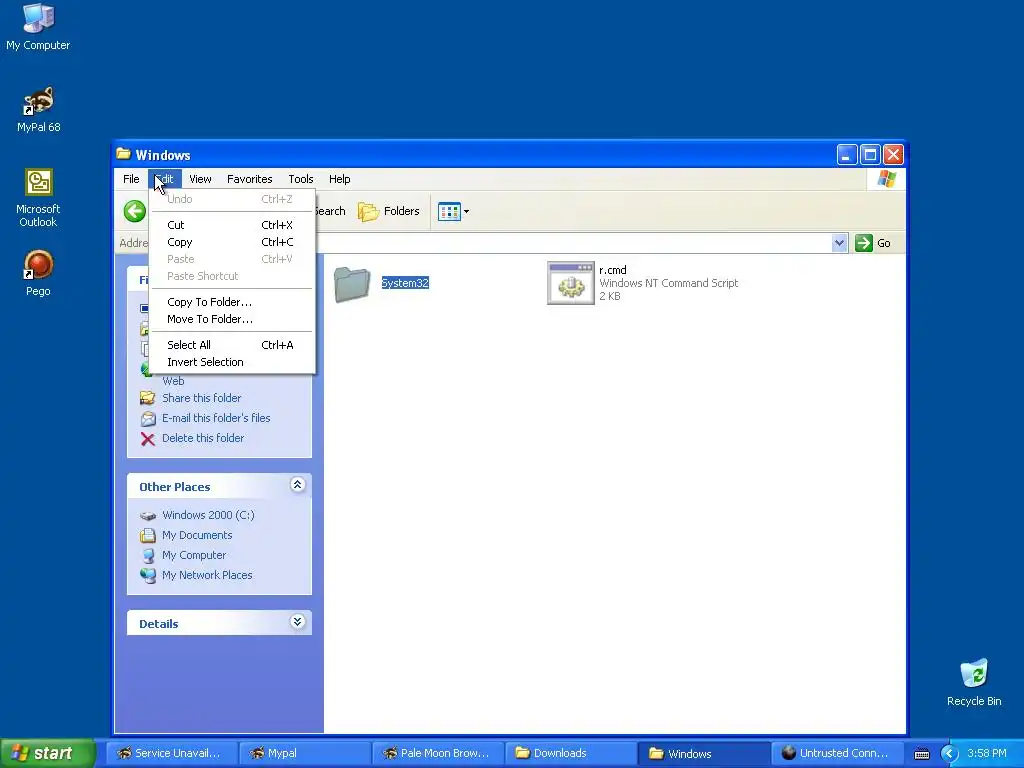
Task: Click the Start button
Action: (x=48, y=753)
